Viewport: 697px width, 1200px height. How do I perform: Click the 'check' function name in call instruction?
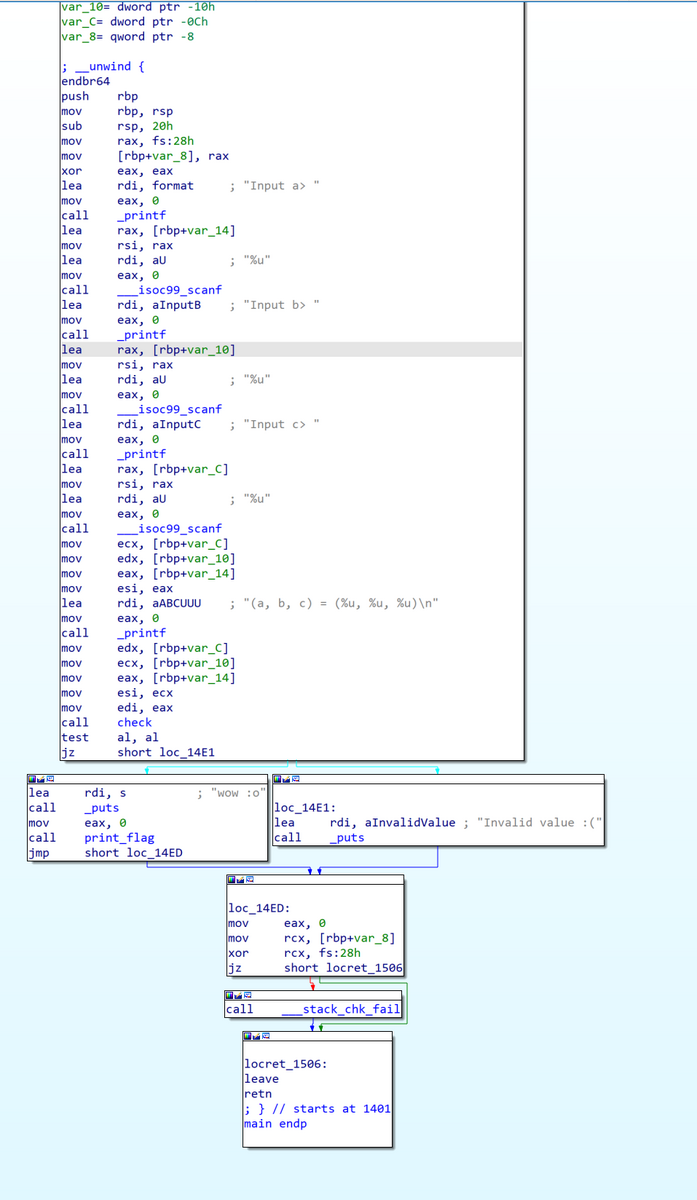pos(135,722)
